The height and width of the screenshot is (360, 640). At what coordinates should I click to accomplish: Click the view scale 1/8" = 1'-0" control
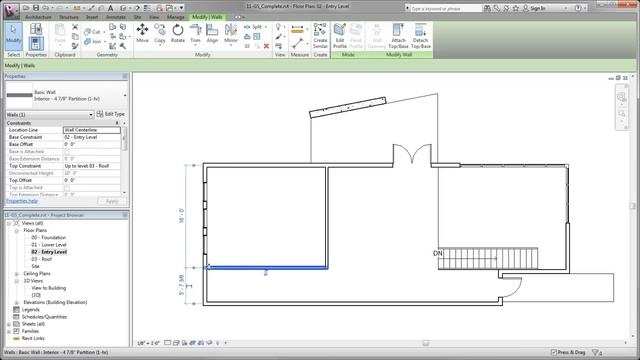point(148,343)
